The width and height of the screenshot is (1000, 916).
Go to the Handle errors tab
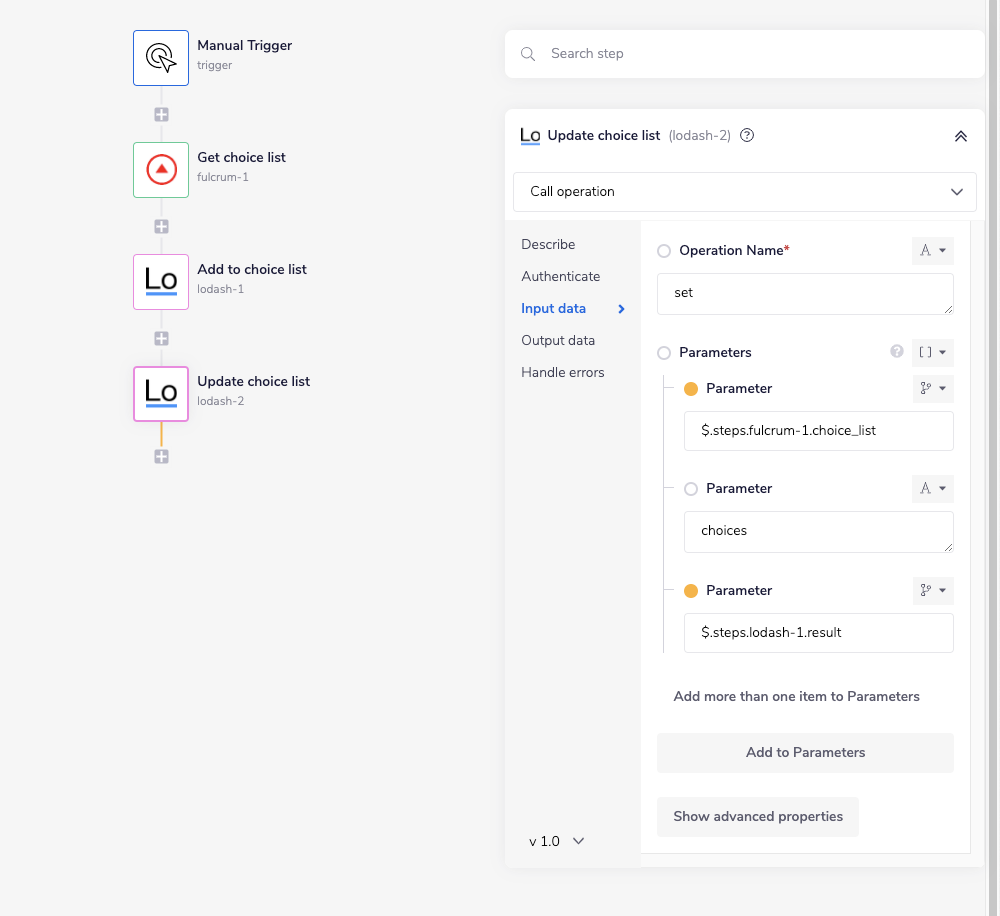point(562,372)
